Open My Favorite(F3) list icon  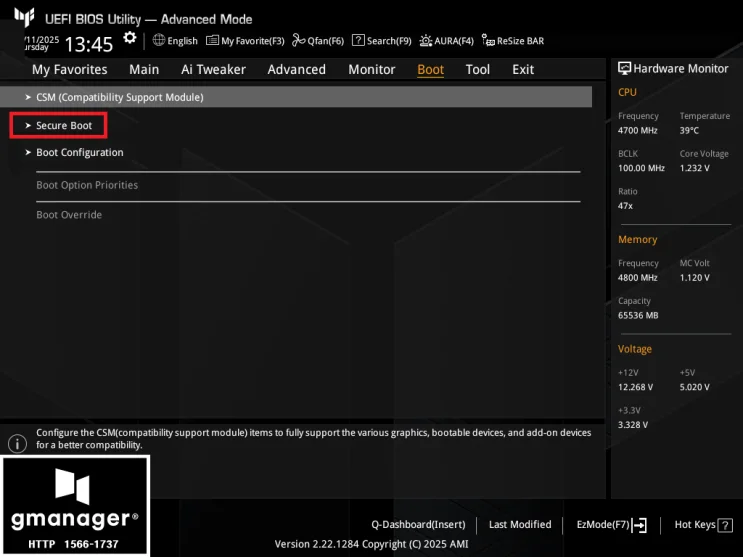click(212, 40)
